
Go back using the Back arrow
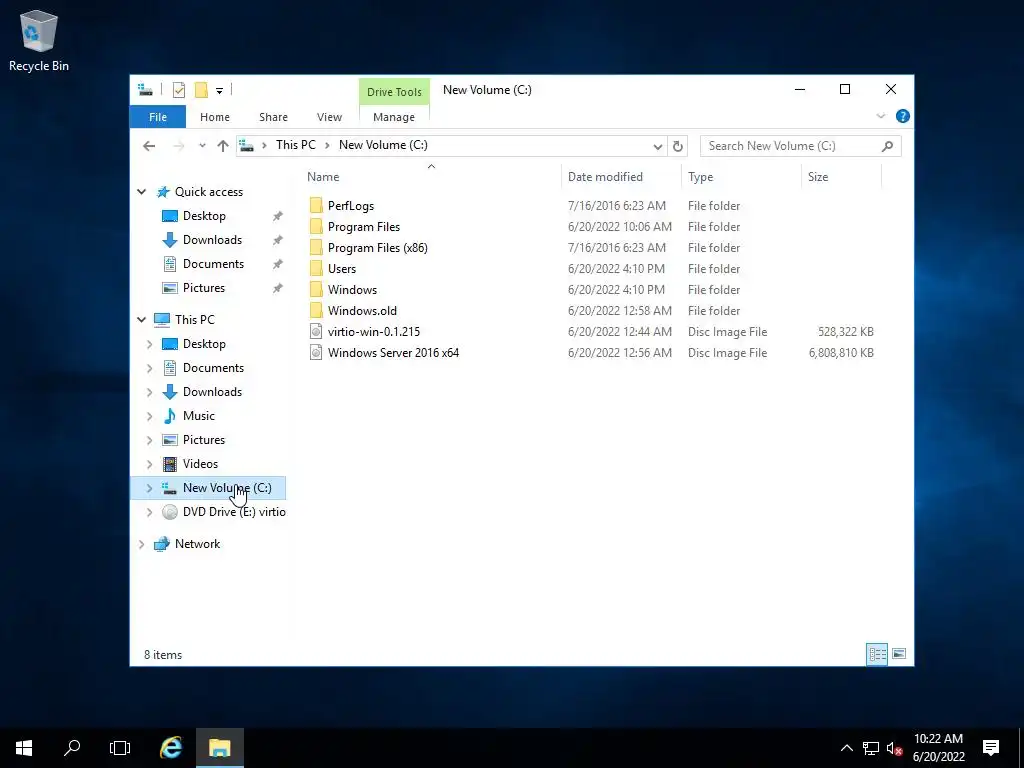pyautogui.click(x=149, y=146)
